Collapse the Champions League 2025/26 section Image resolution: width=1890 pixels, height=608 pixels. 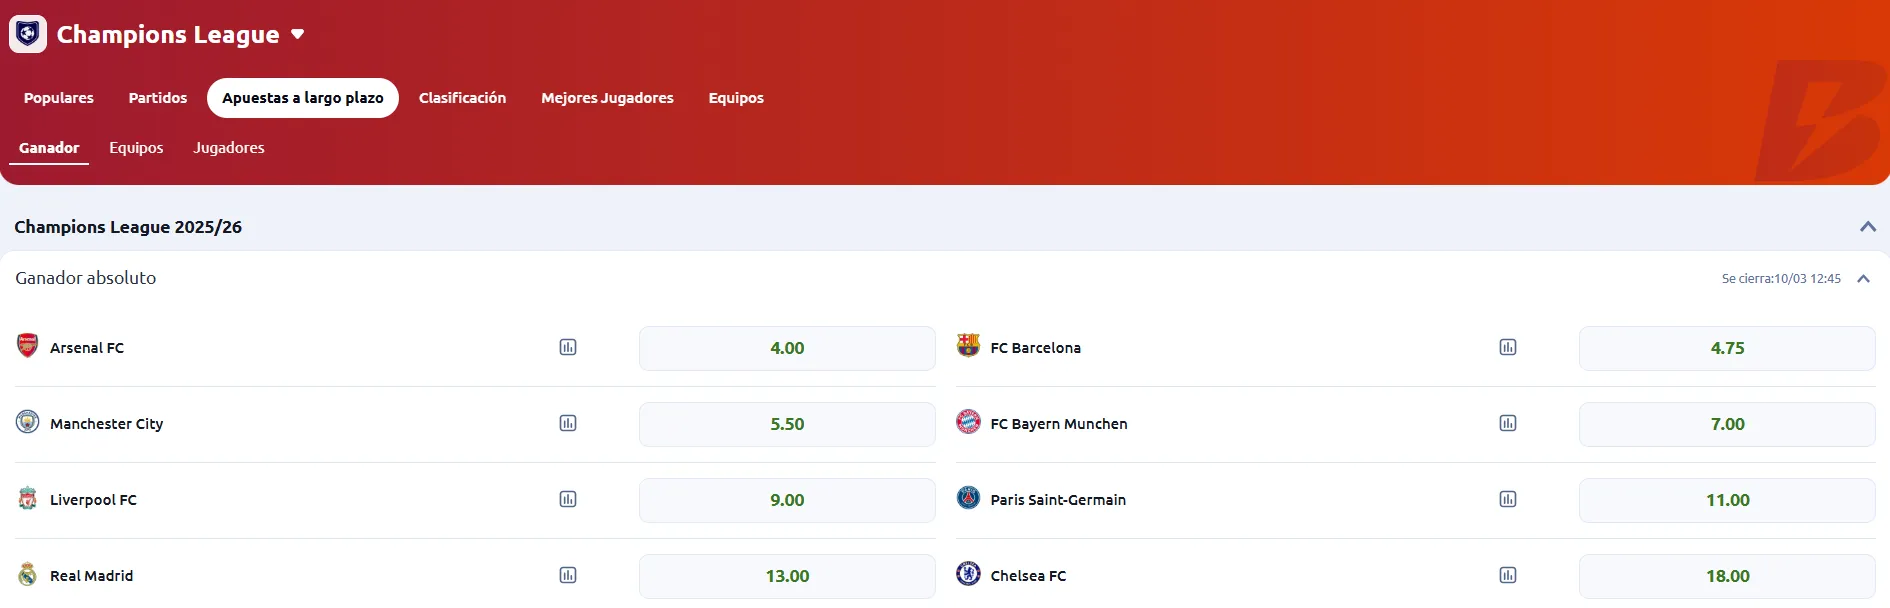pyautogui.click(x=1867, y=227)
